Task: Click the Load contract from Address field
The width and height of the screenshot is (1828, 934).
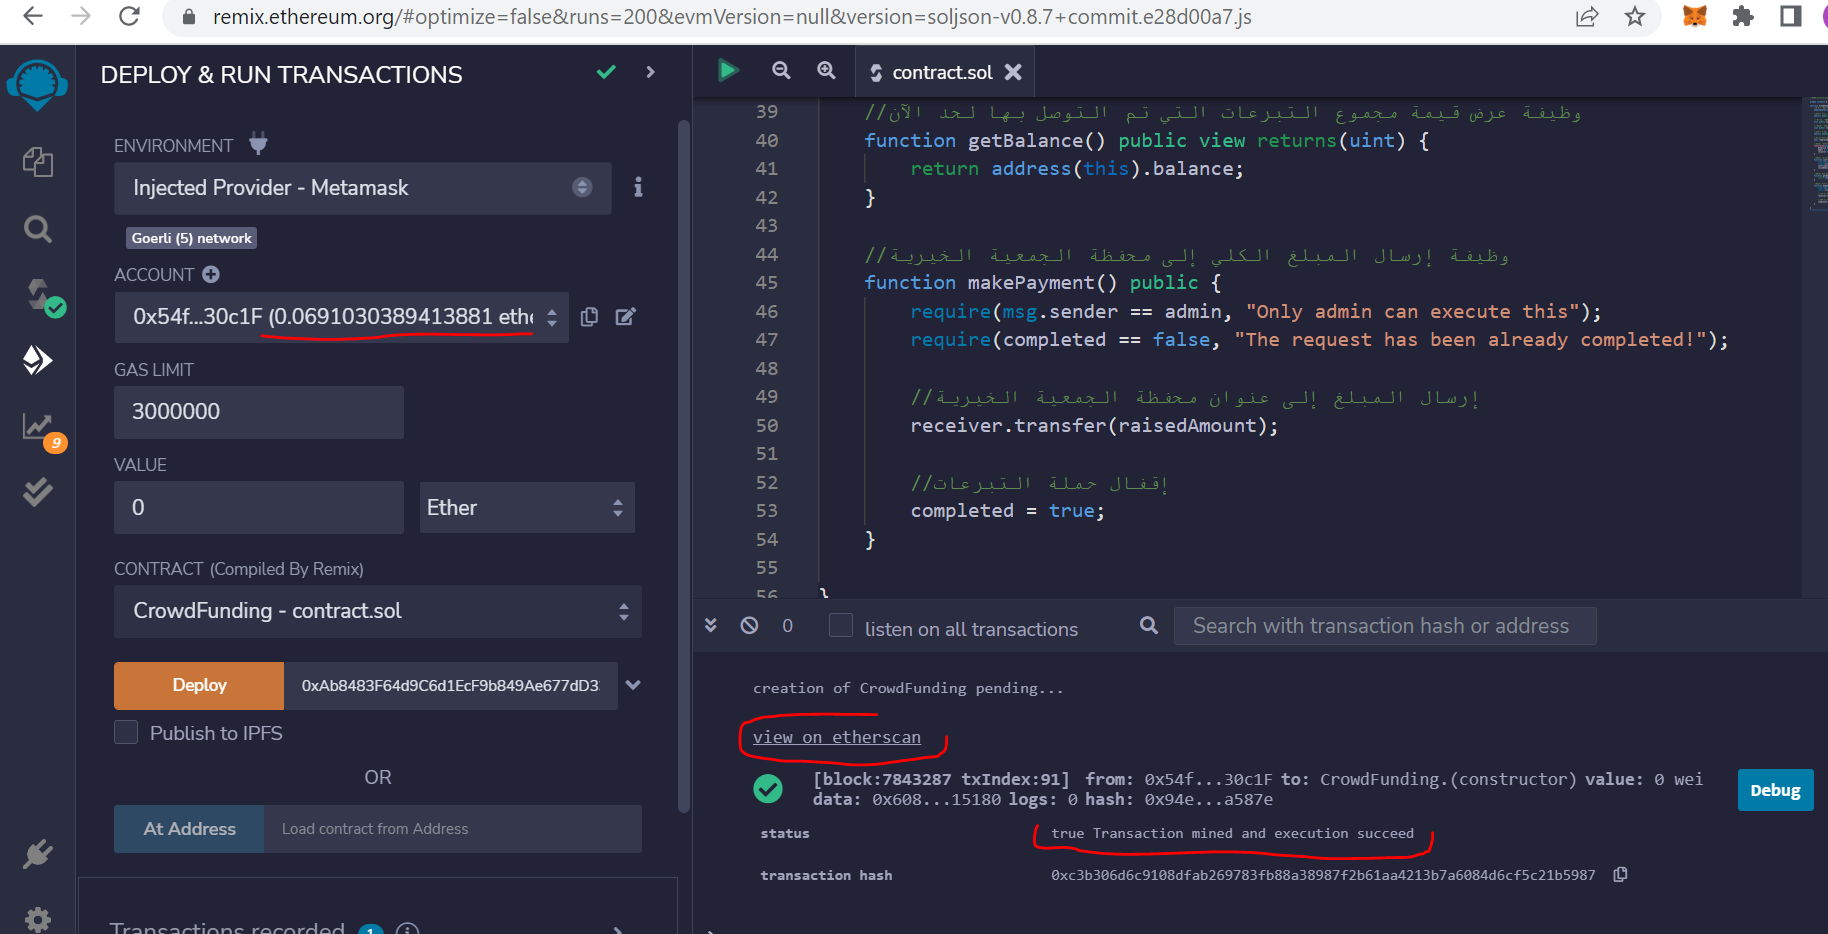Action: coord(453,829)
